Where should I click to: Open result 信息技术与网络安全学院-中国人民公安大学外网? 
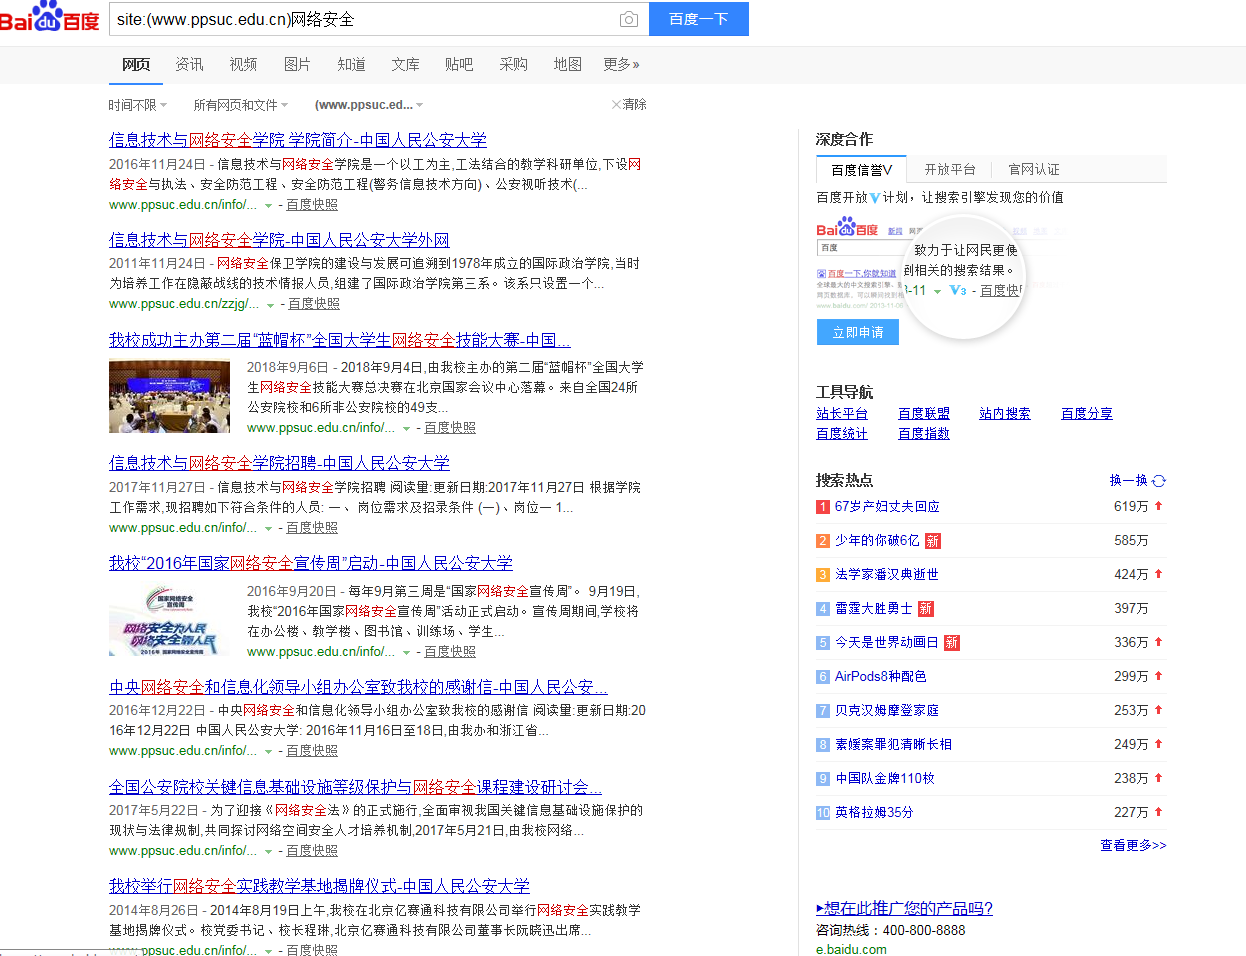279,240
